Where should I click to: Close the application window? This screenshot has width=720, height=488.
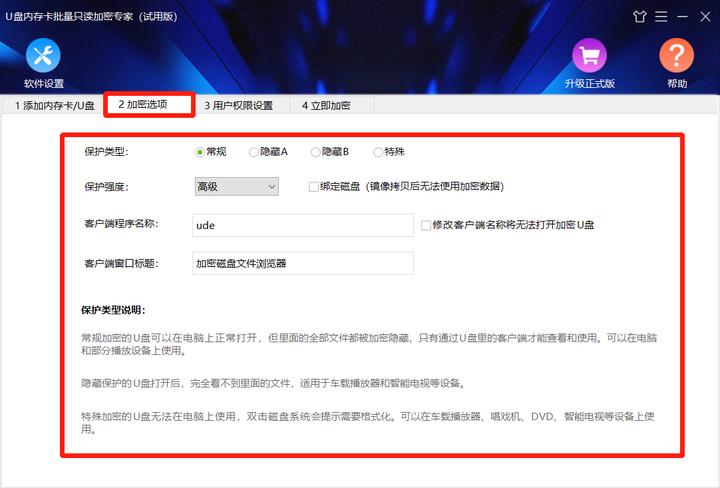click(705, 17)
